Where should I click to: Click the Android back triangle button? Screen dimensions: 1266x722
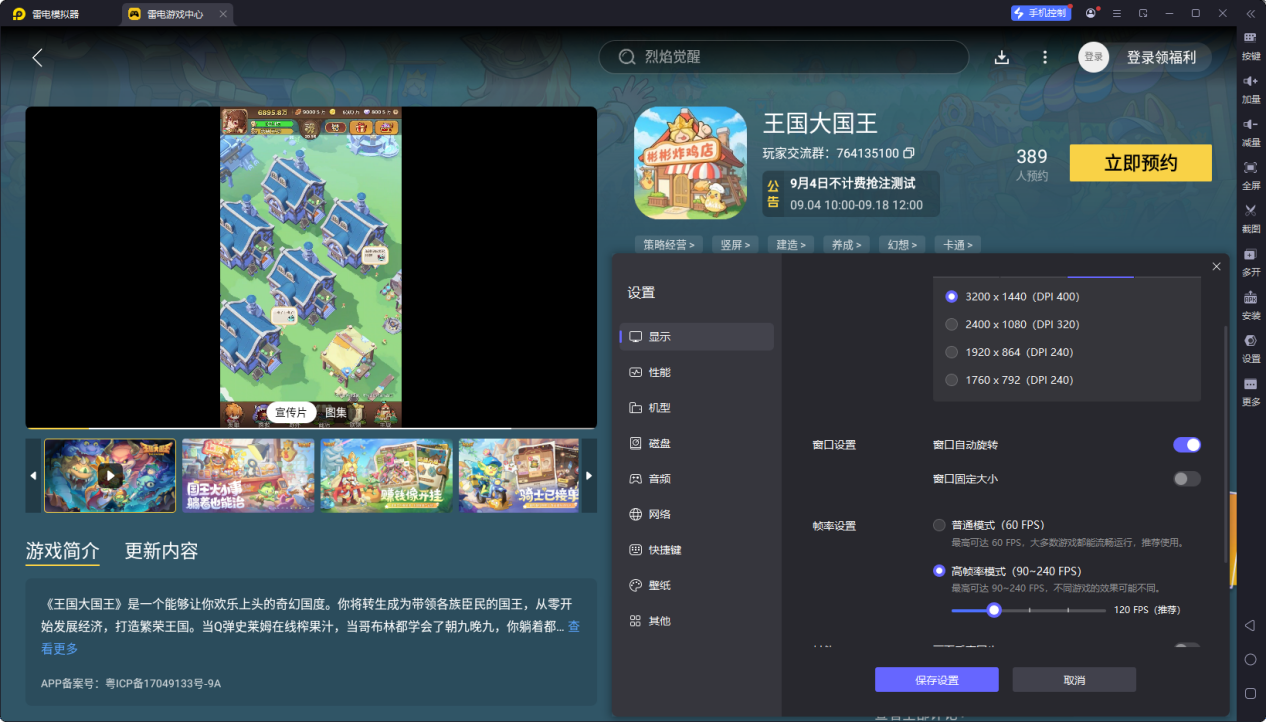tap(1250, 625)
